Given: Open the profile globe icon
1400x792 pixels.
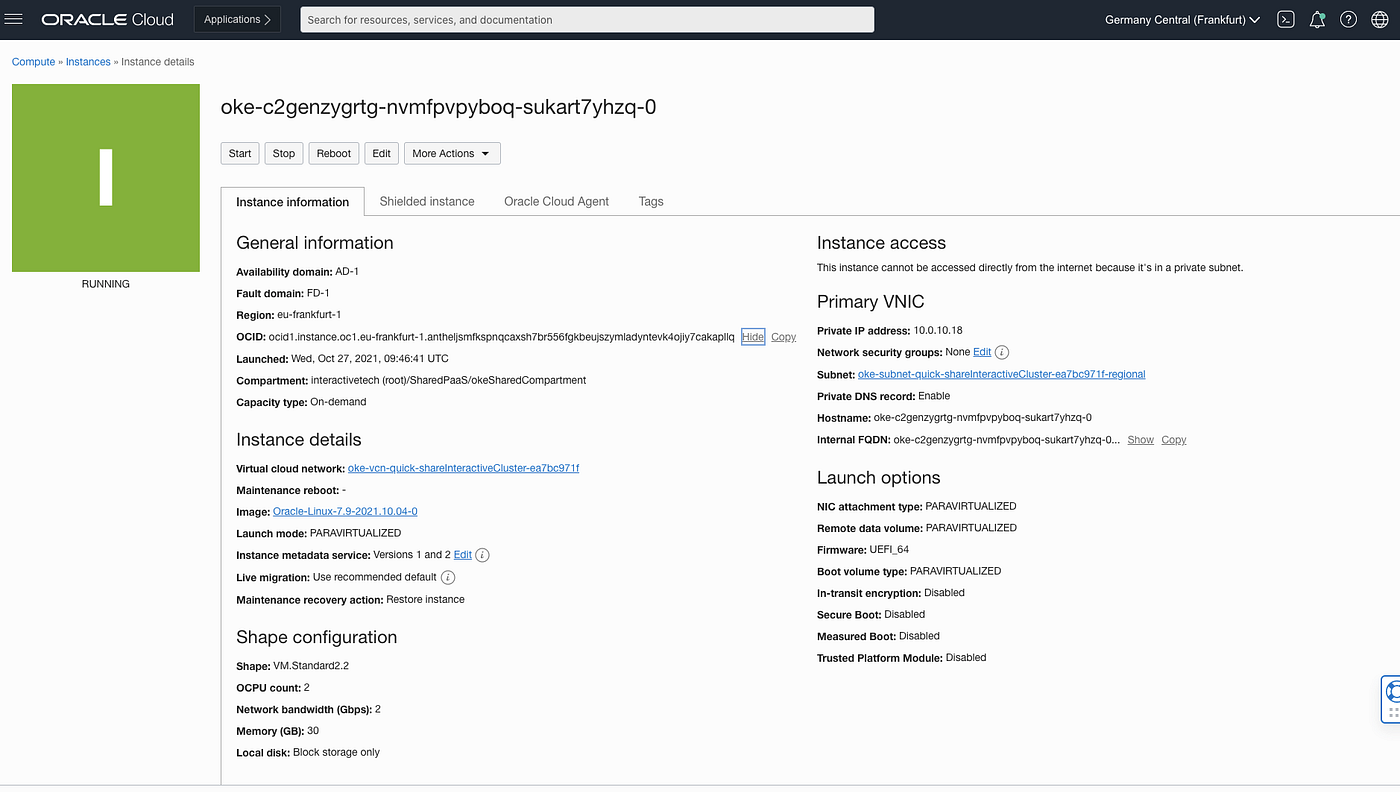Looking at the screenshot, I should [x=1379, y=19].
